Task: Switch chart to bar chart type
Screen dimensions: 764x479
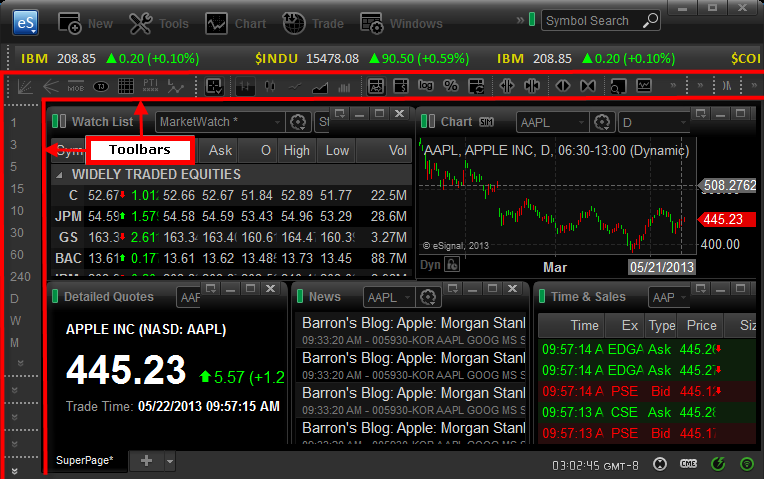Action: (x=245, y=87)
